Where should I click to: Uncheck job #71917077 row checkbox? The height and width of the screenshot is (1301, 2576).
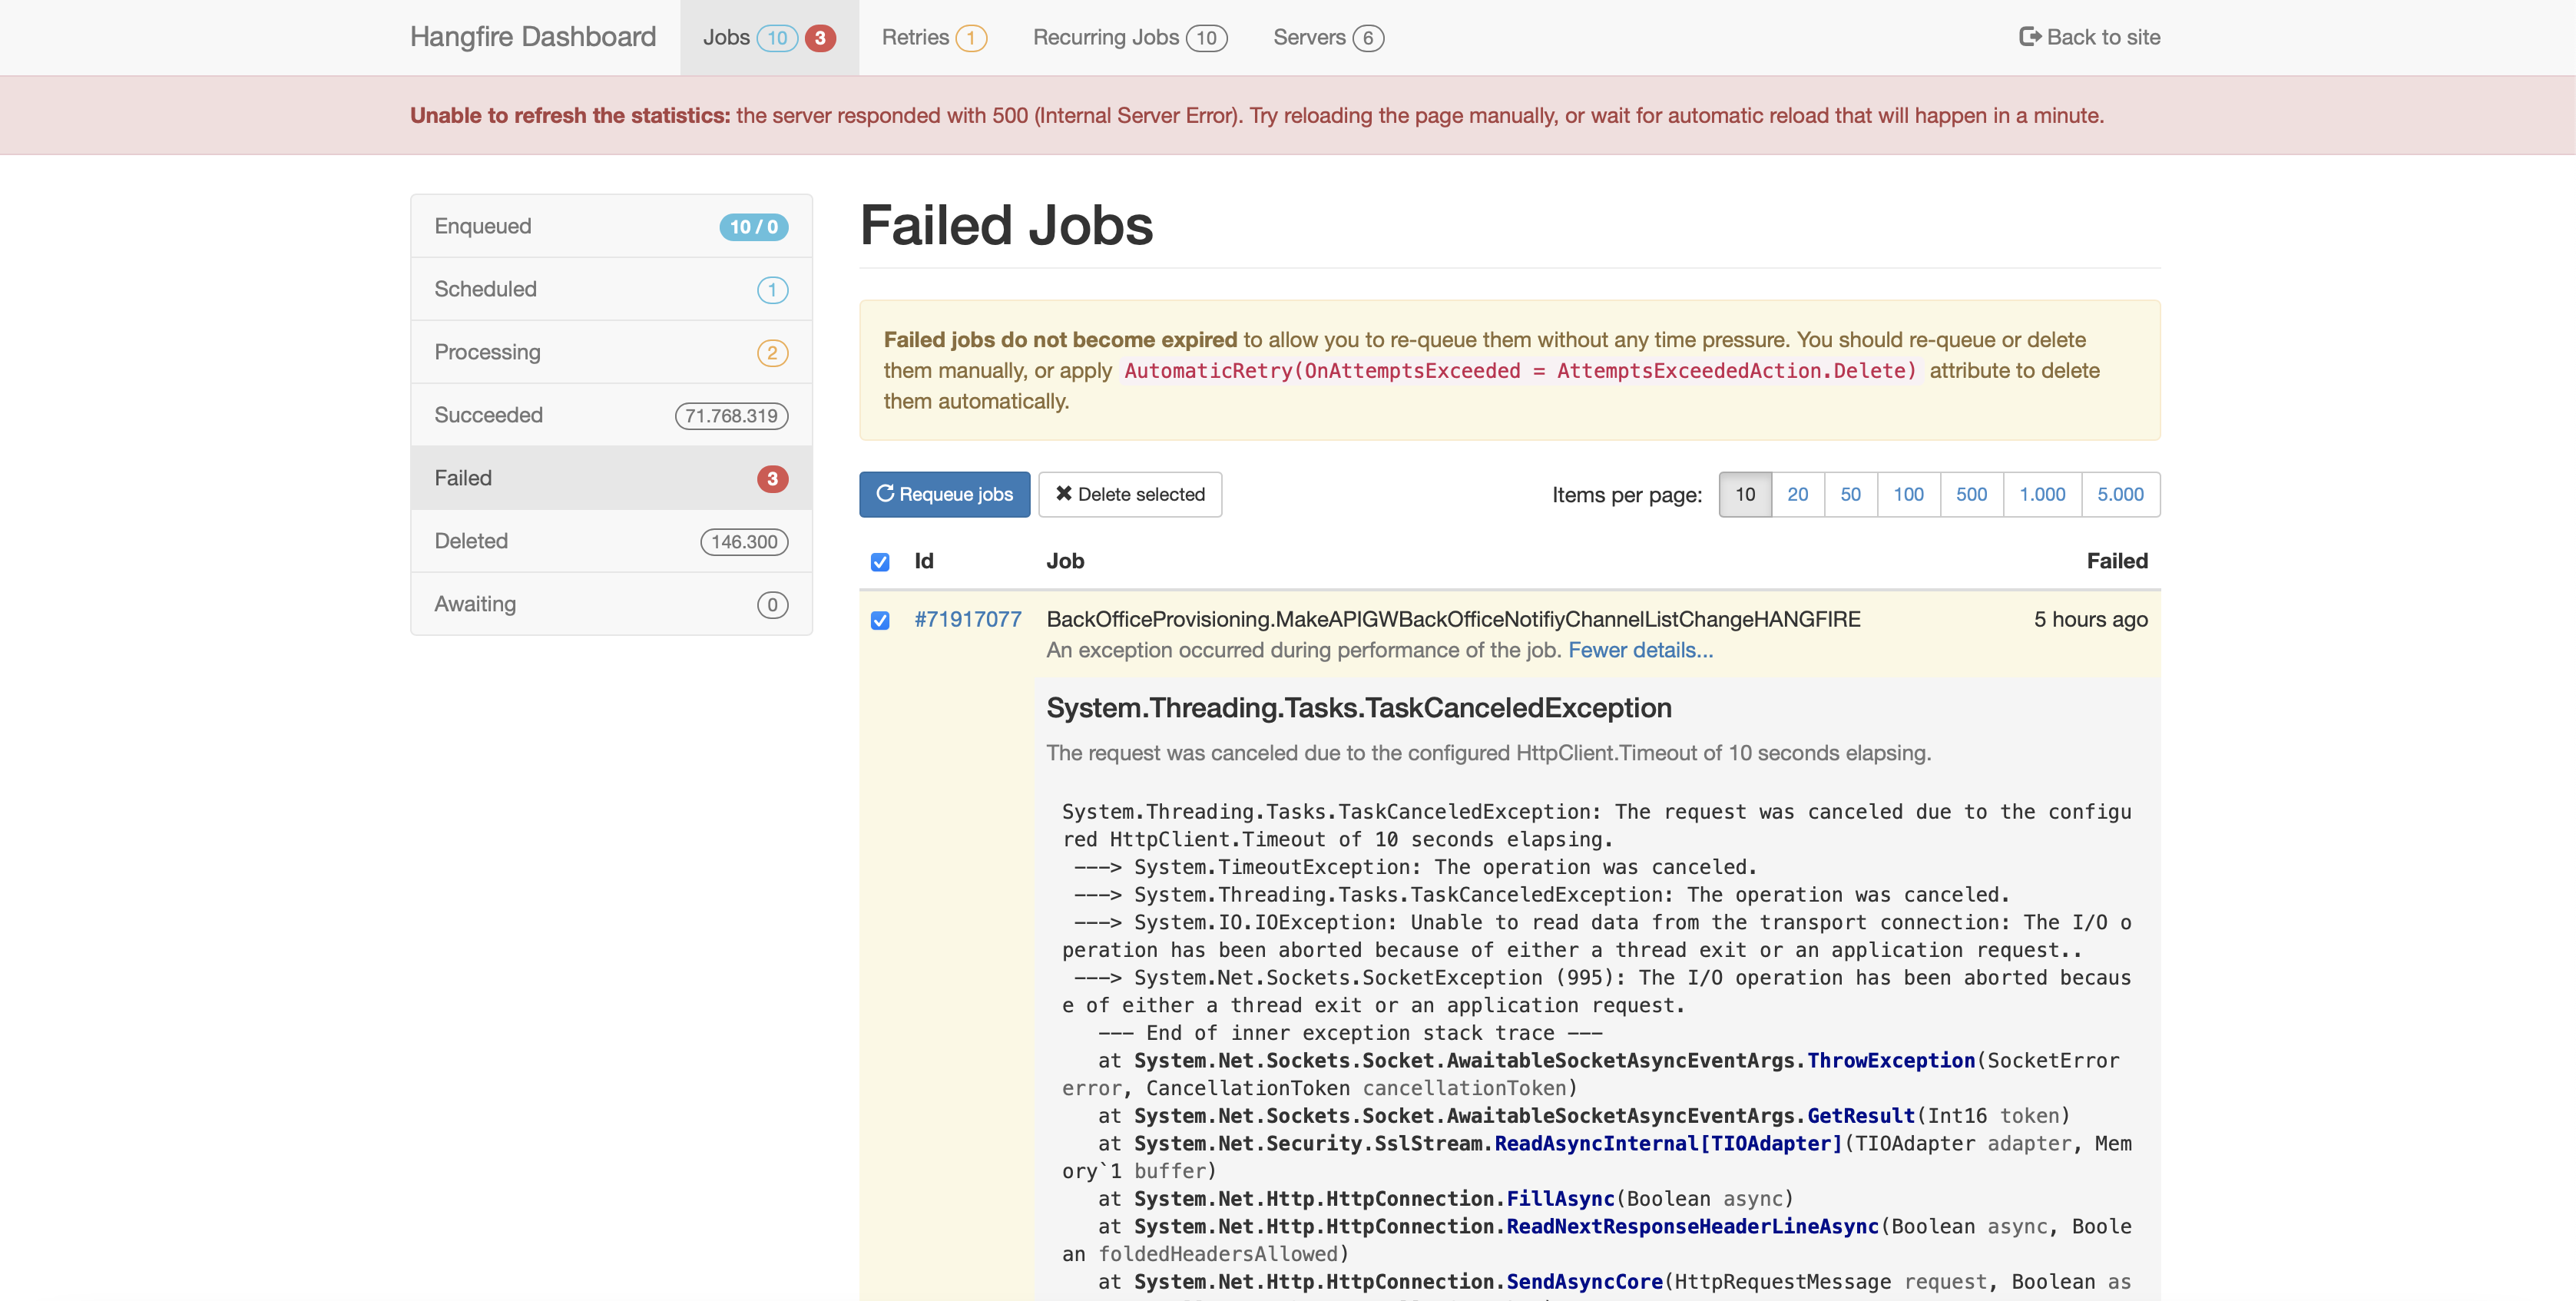point(879,621)
